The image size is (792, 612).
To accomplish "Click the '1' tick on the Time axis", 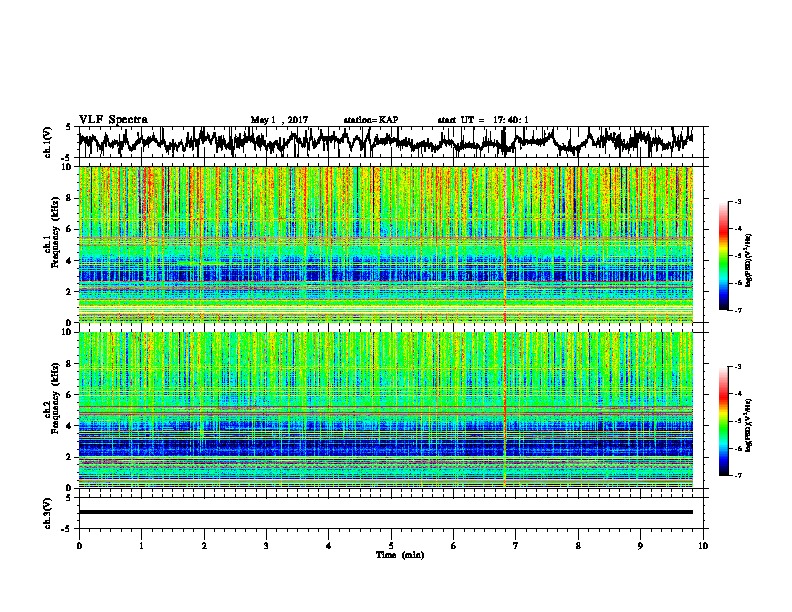I will click(141, 546).
